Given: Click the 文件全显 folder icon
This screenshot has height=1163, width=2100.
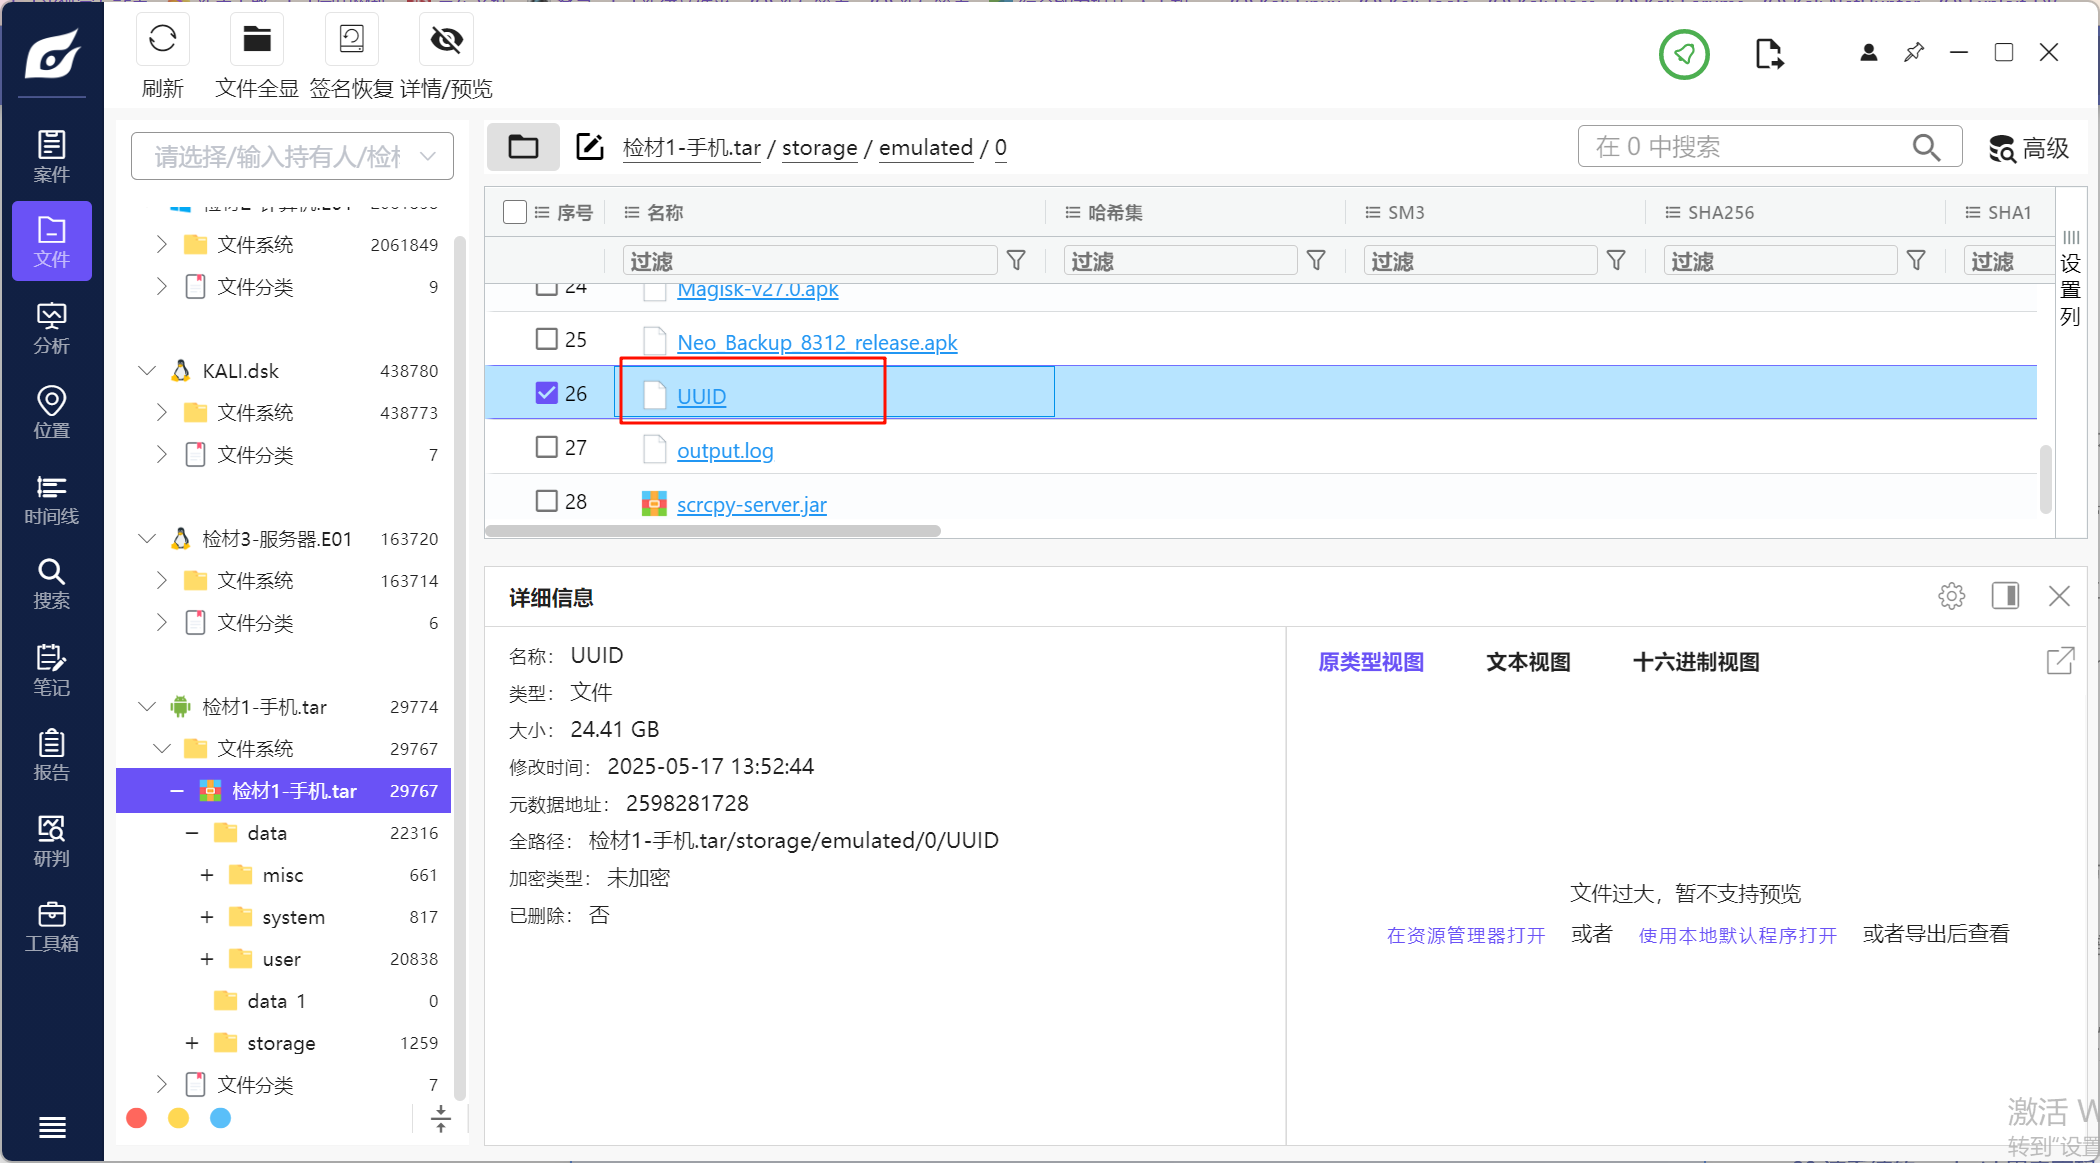Looking at the screenshot, I should [x=257, y=40].
